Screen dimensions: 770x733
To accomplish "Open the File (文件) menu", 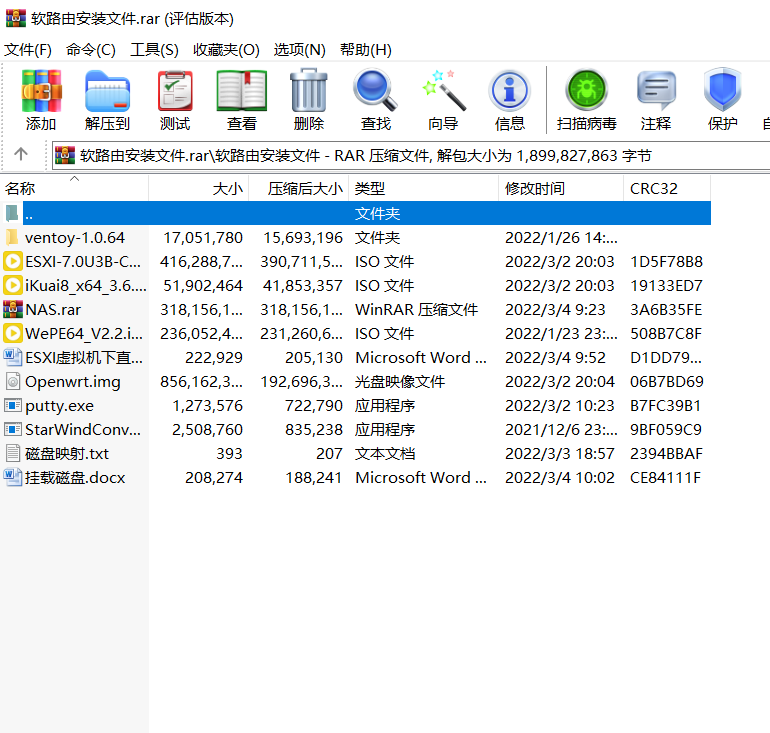I will coord(28,49).
